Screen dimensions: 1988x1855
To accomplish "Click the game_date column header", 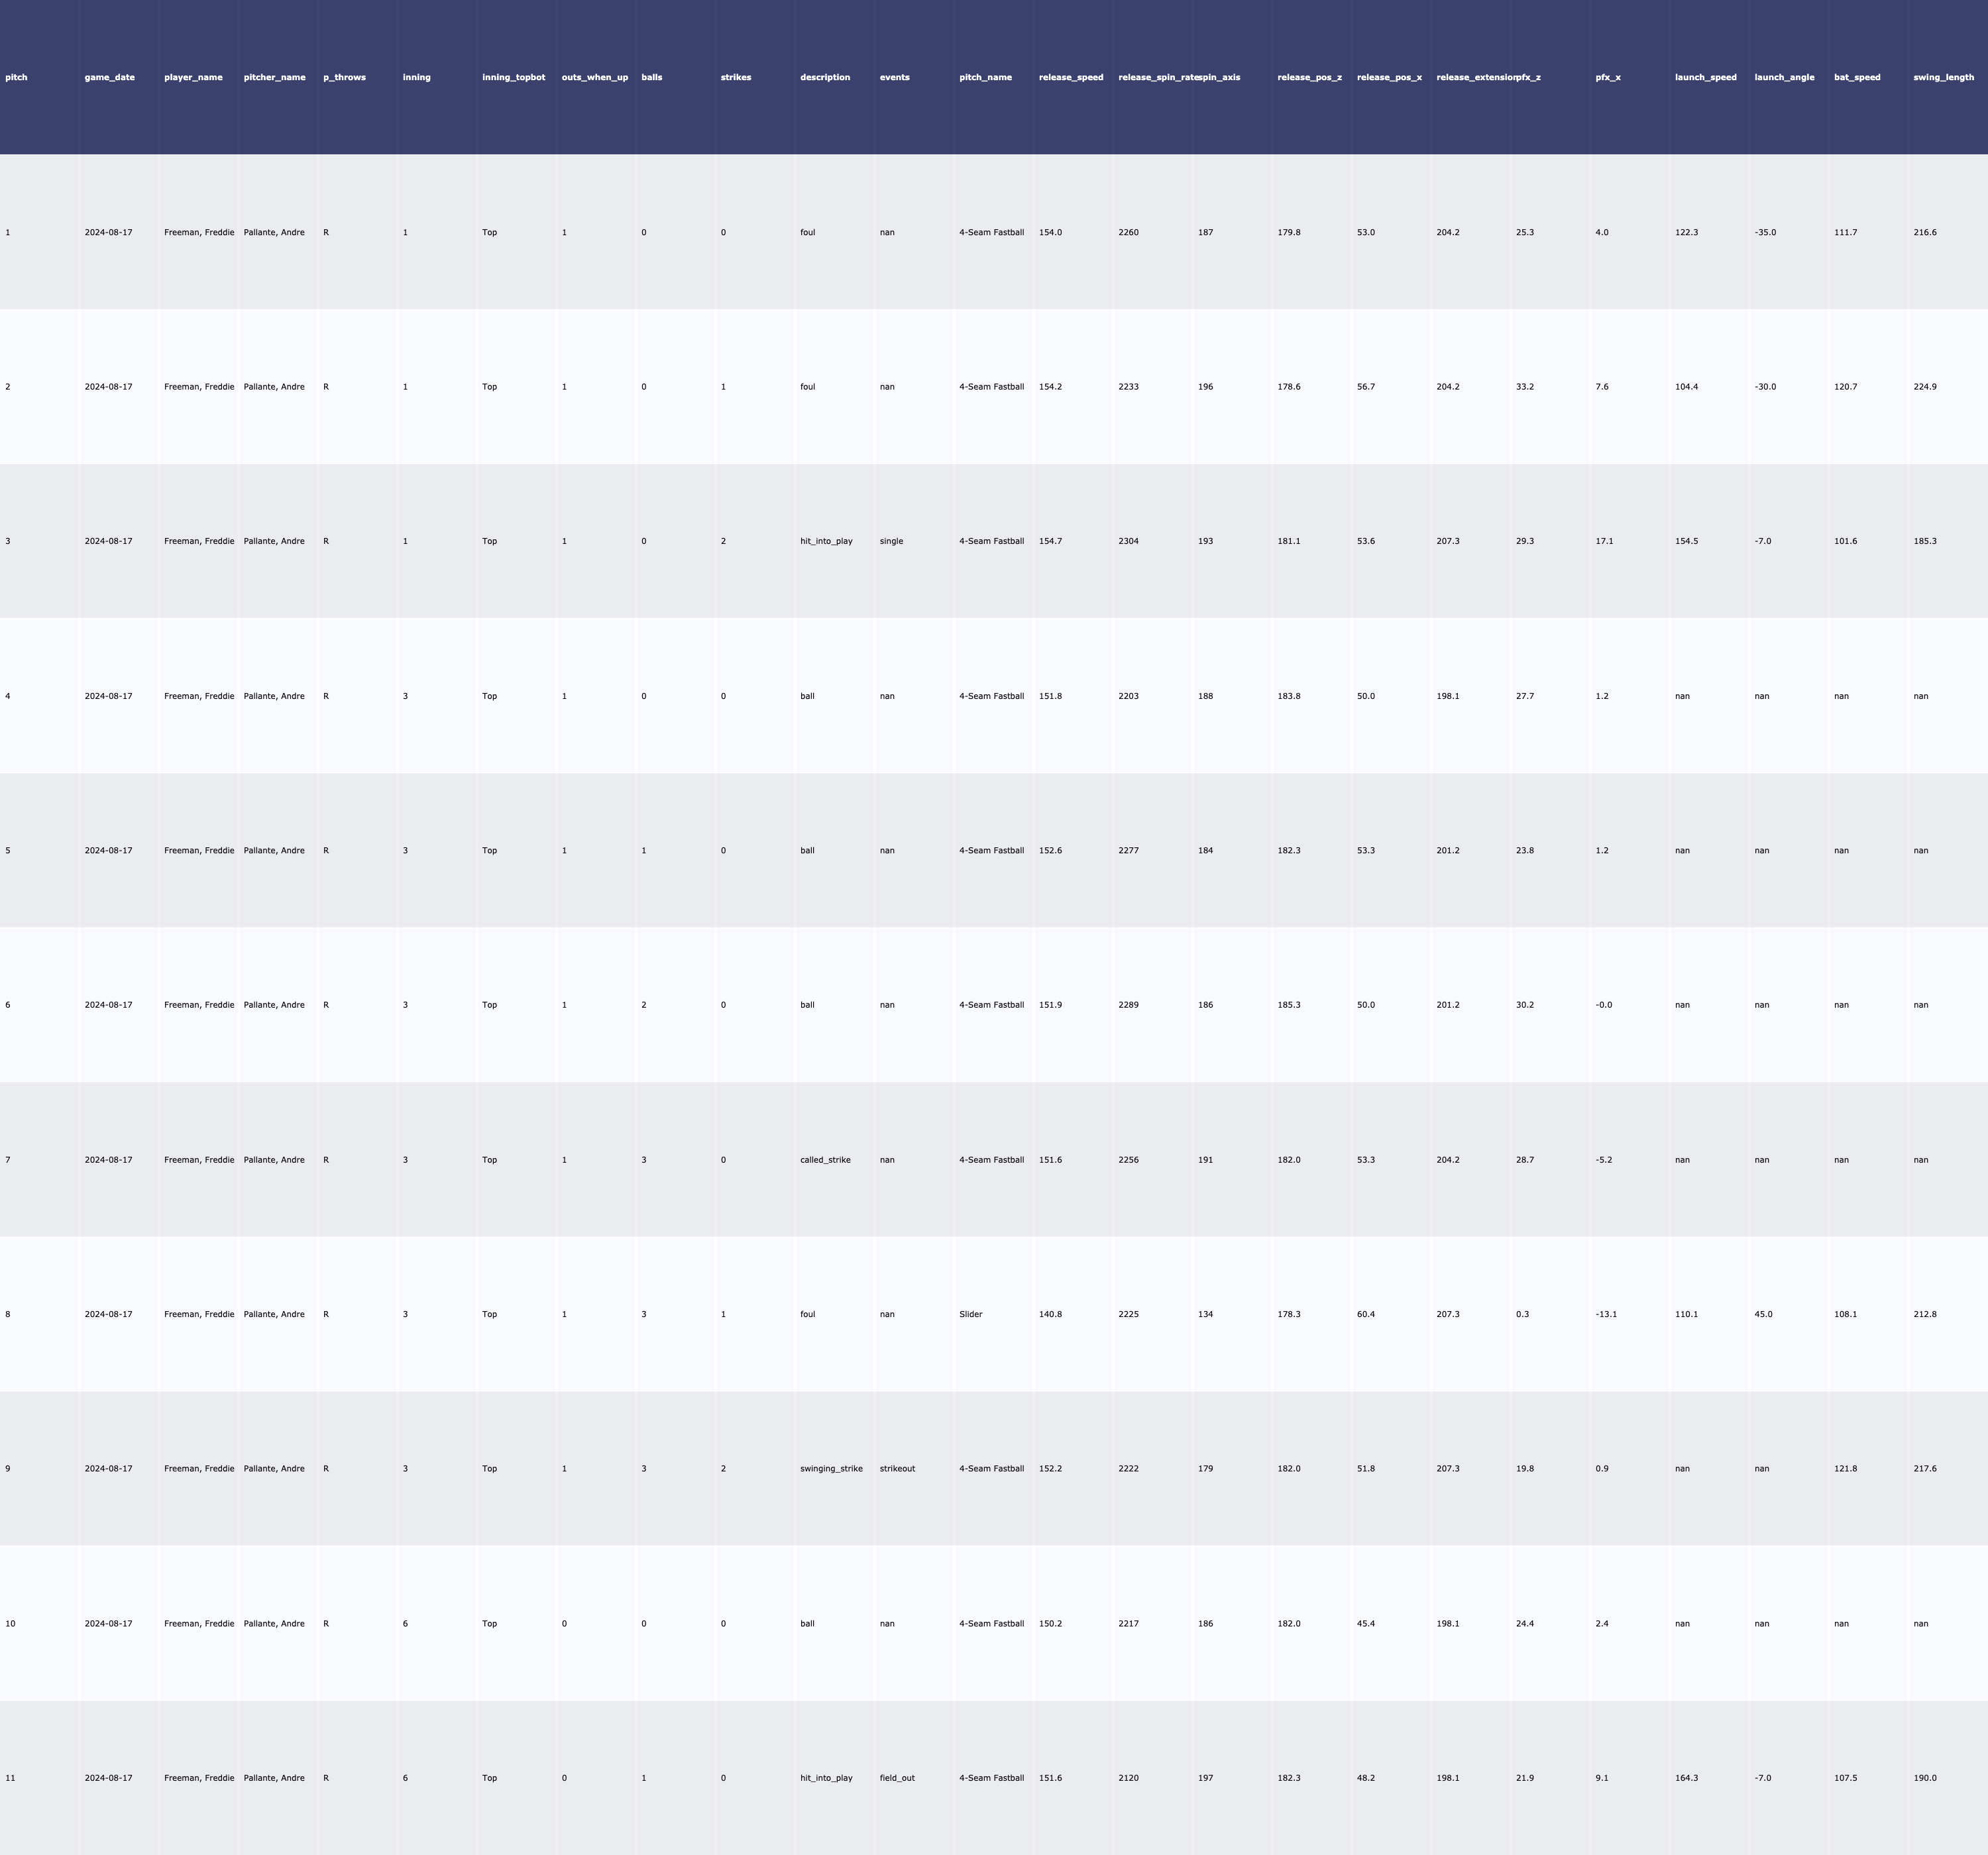I will click(109, 77).
